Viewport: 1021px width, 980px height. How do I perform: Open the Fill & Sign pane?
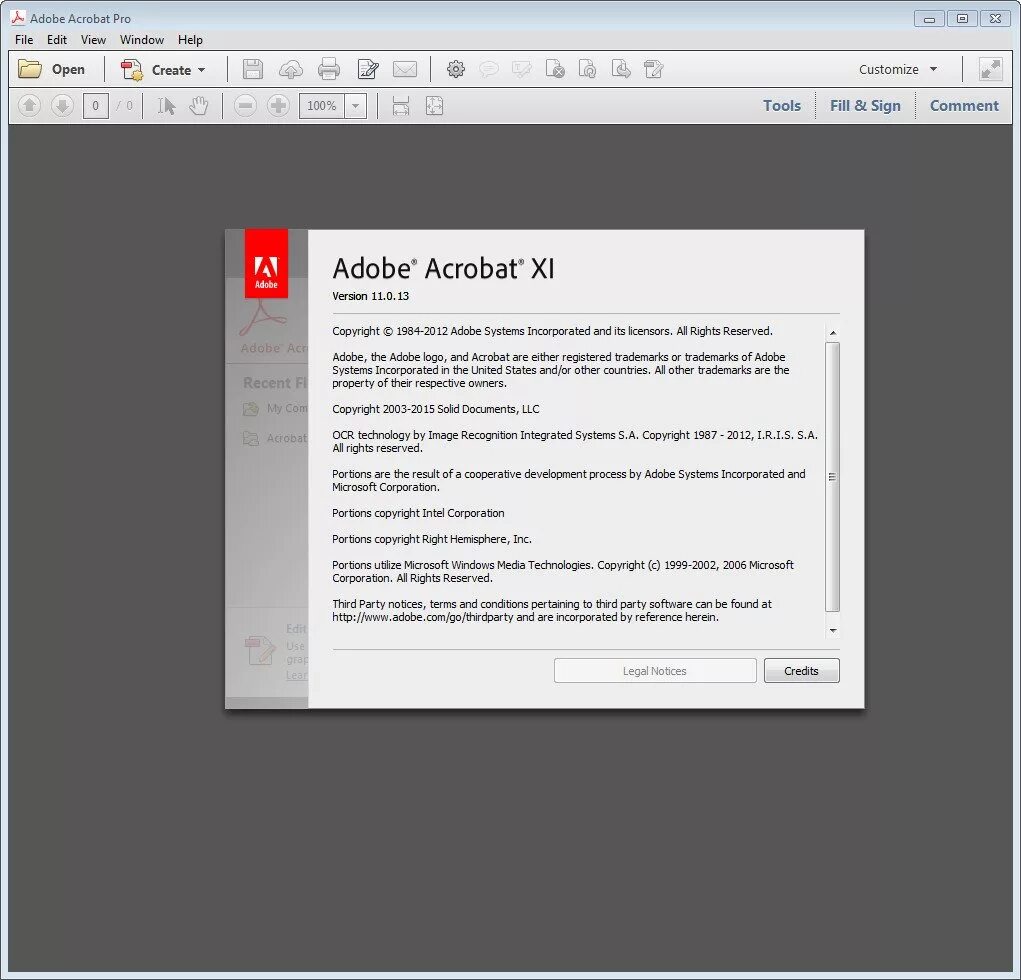pyautogui.click(x=865, y=105)
